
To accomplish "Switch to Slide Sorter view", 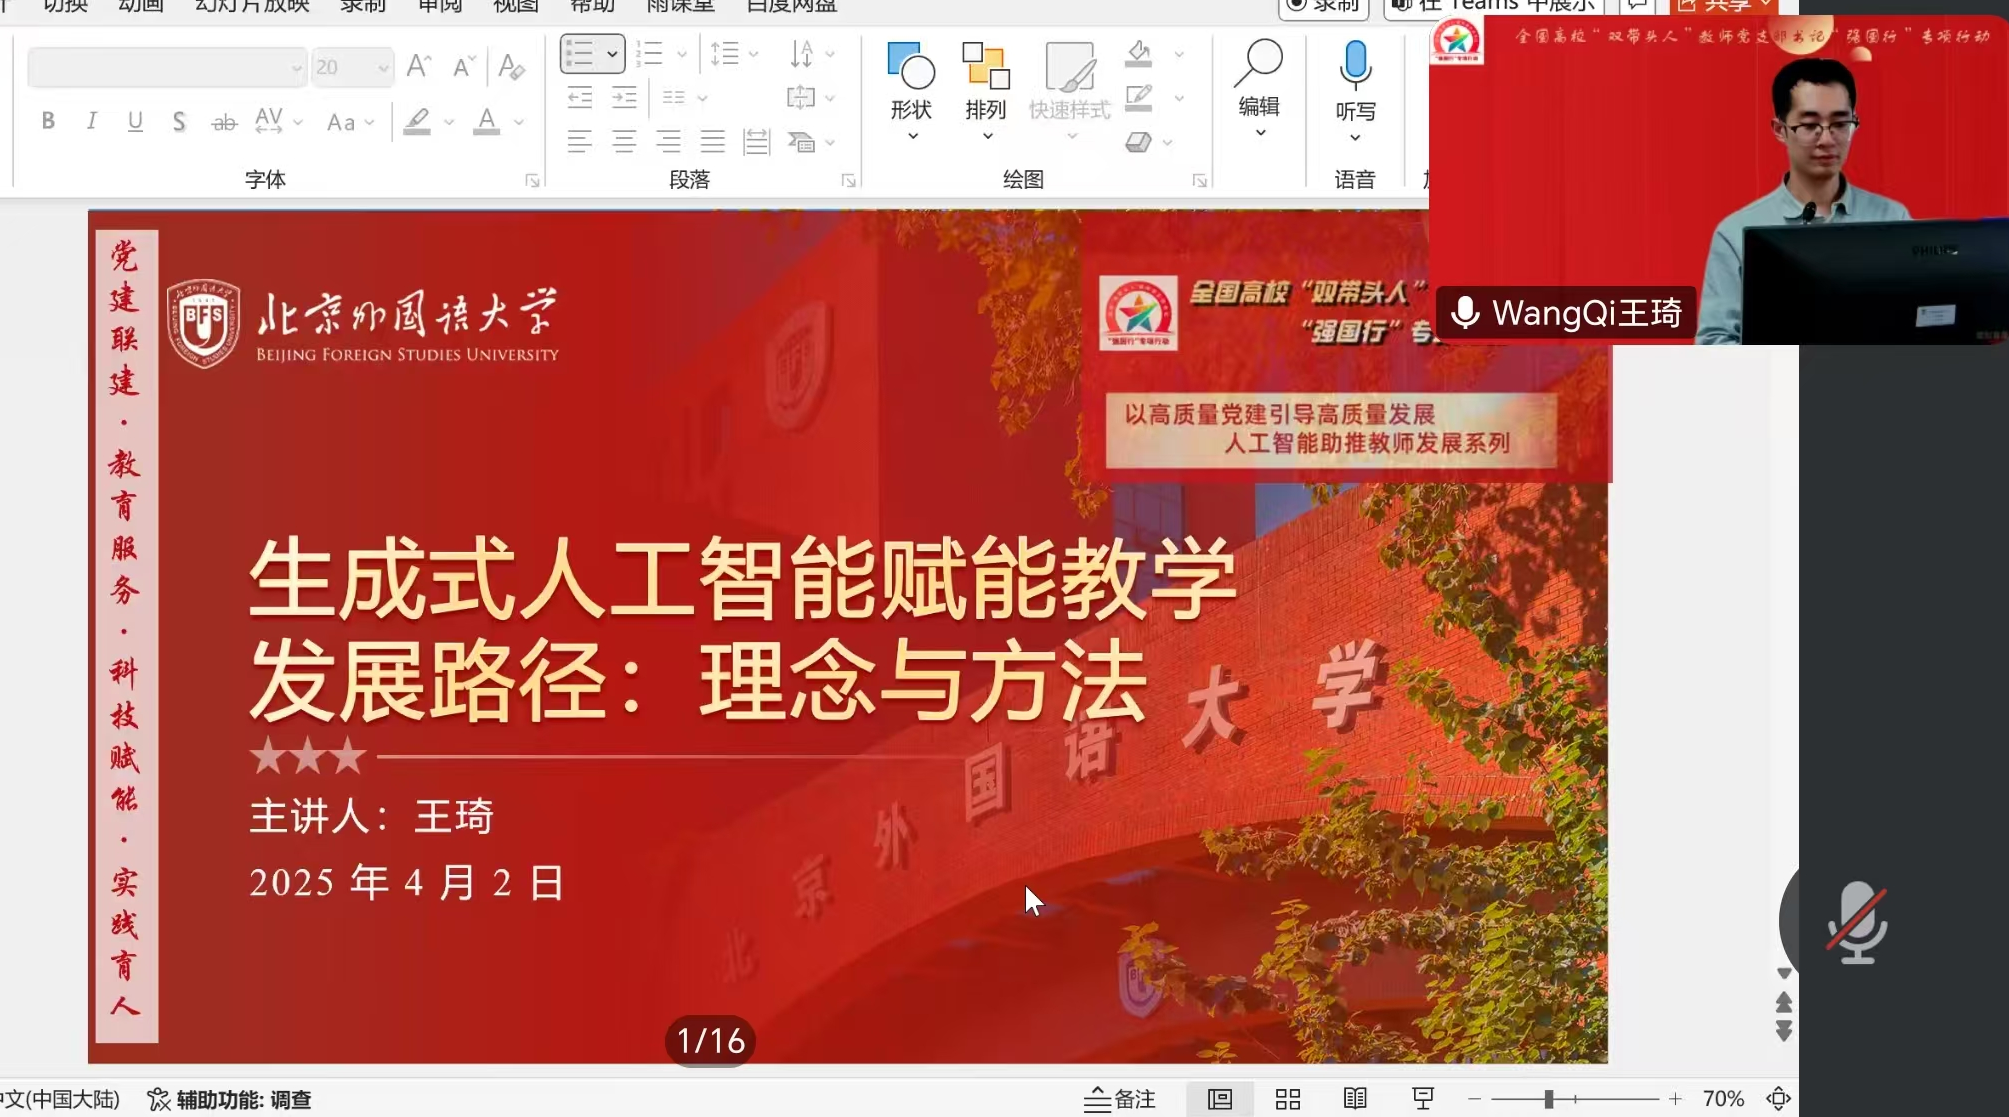I will pos(1288,1099).
